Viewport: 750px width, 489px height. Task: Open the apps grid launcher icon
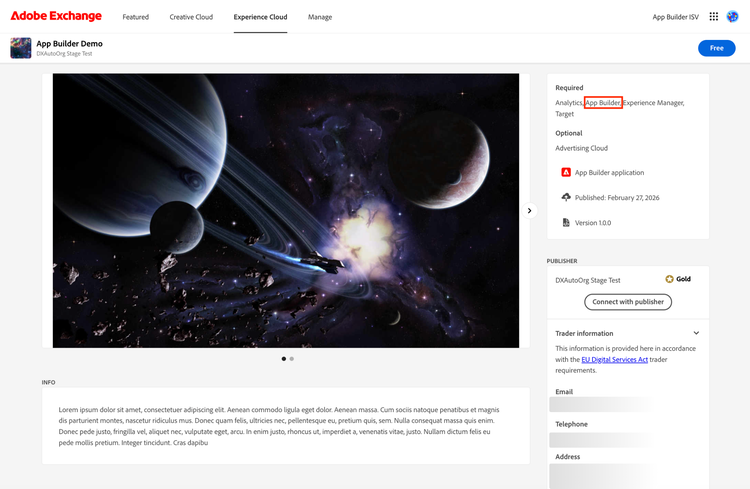click(x=714, y=17)
